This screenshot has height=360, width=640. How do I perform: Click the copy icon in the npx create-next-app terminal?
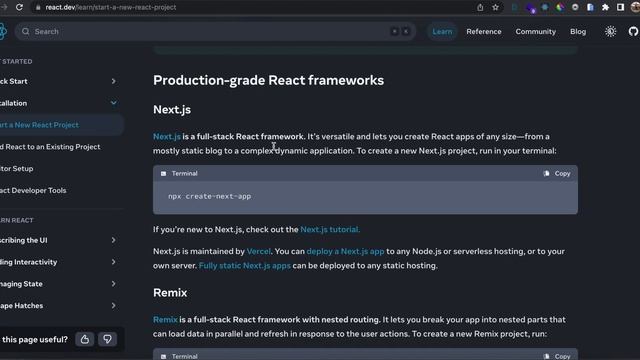546,173
